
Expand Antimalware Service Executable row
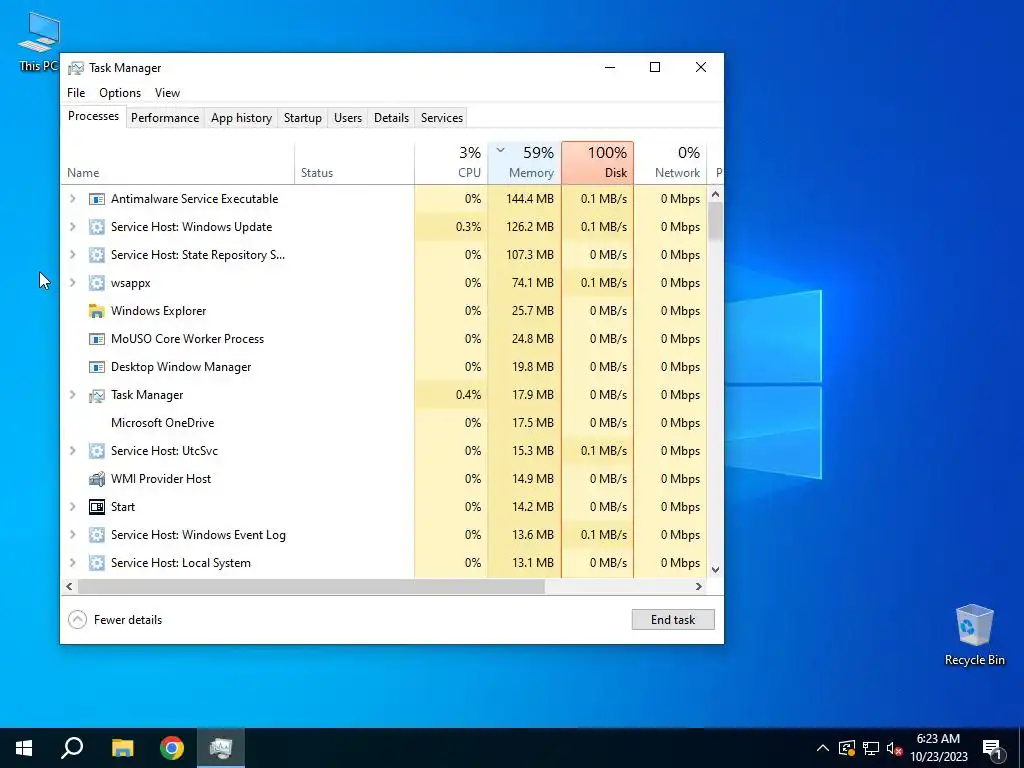pos(72,199)
